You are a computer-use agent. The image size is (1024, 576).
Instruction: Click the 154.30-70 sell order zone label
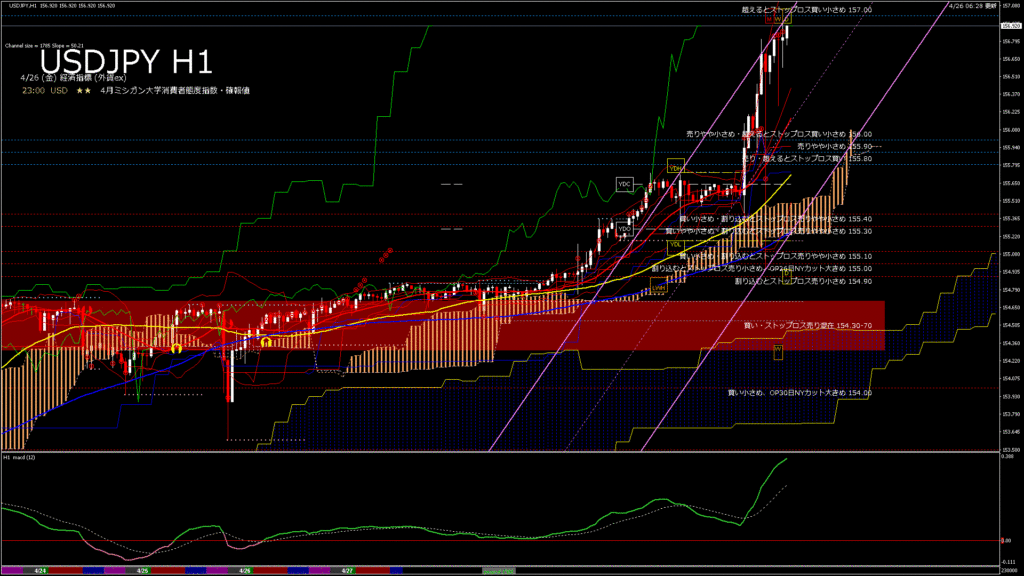pos(807,325)
